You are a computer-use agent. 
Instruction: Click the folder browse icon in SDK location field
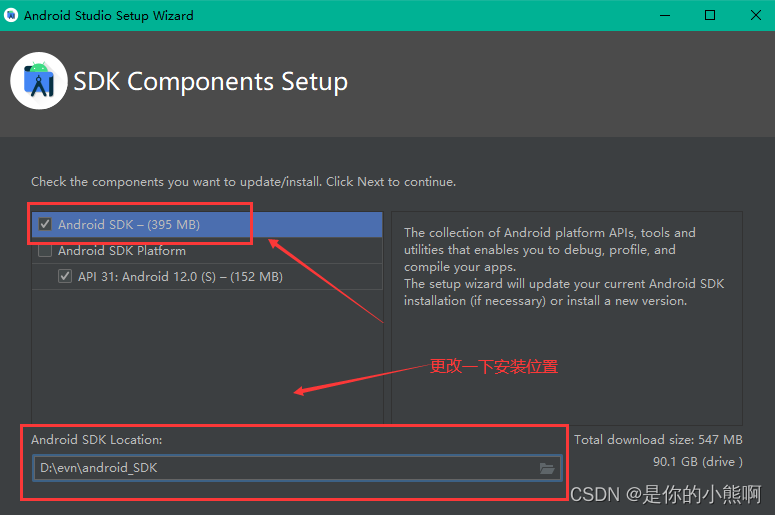(x=547, y=468)
